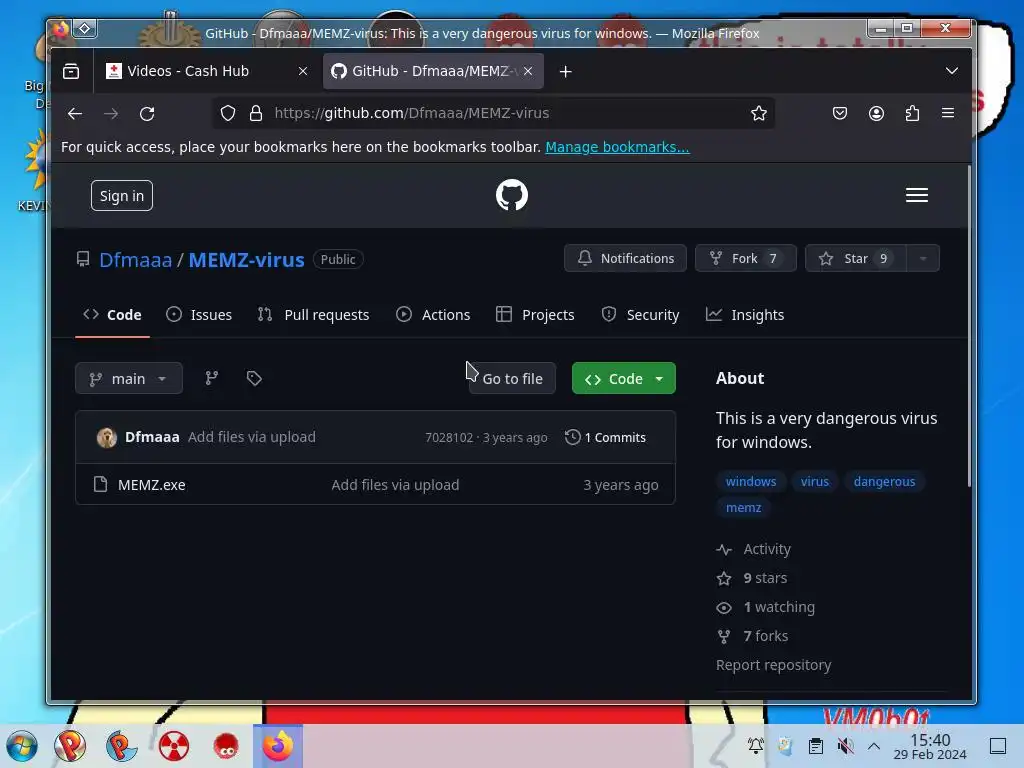View 9 stars link
The width and height of the screenshot is (1024, 768).
[752, 578]
